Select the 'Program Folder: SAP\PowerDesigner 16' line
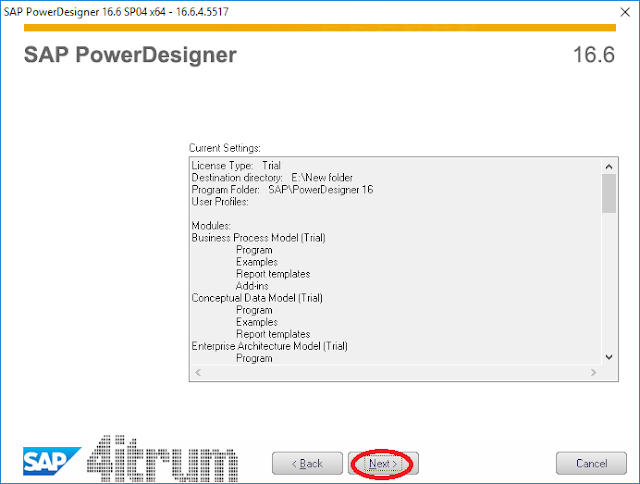Image resolution: width=640 pixels, height=484 pixels. coord(282,190)
